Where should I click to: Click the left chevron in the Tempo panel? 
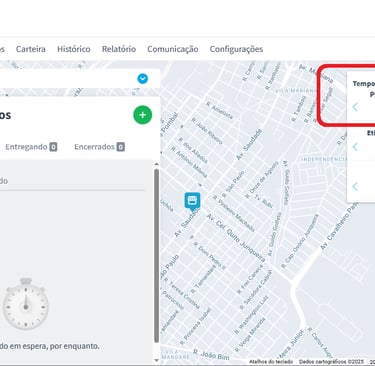[x=355, y=107]
